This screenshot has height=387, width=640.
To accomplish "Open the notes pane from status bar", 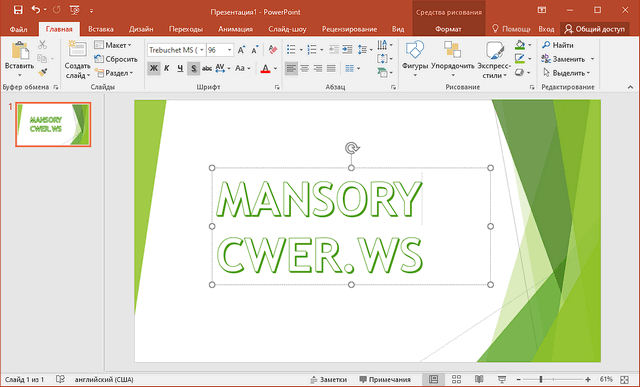I will tap(329, 379).
